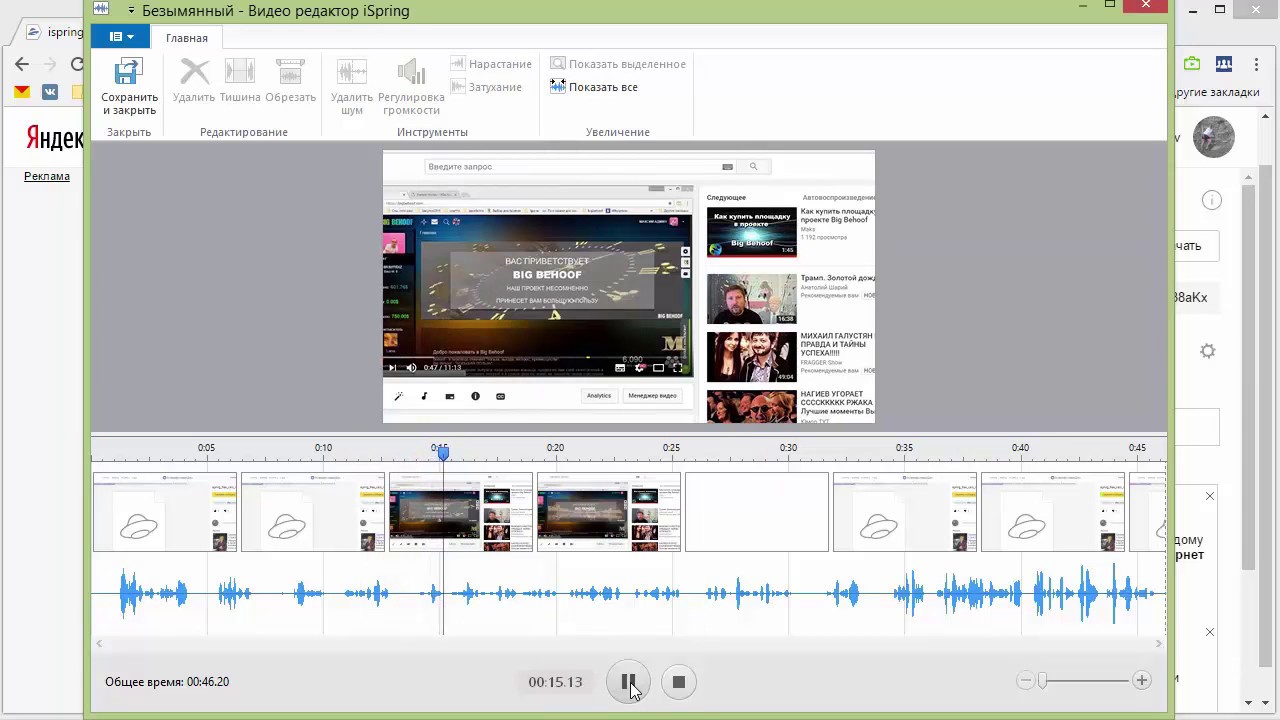Image resolution: width=1280 pixels, height=720 pixels.
Task: Click the Общее время total duration text
Action: [167, 682]
